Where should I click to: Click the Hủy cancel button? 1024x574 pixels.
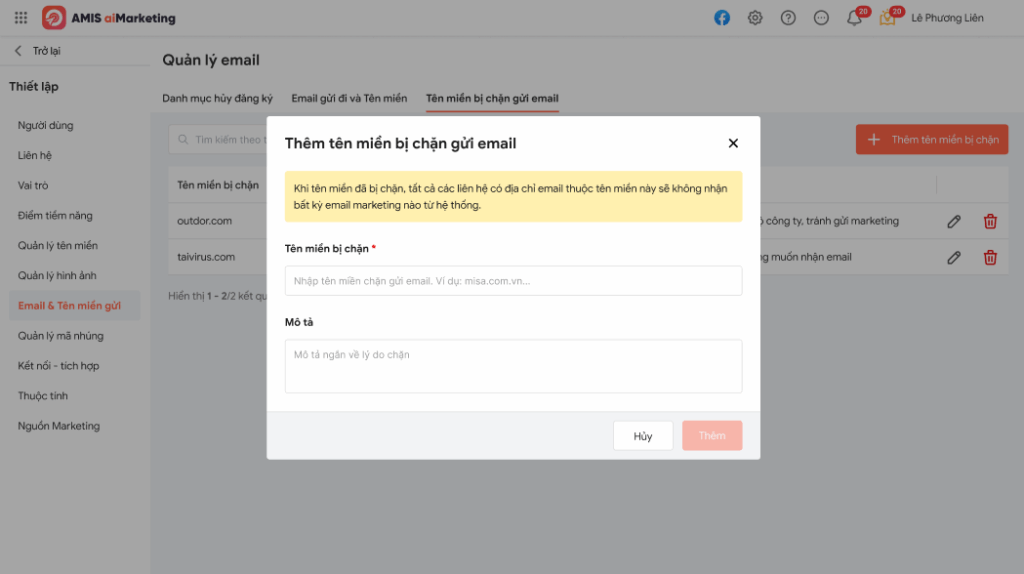pyautogui.click(x=643, y=436)
